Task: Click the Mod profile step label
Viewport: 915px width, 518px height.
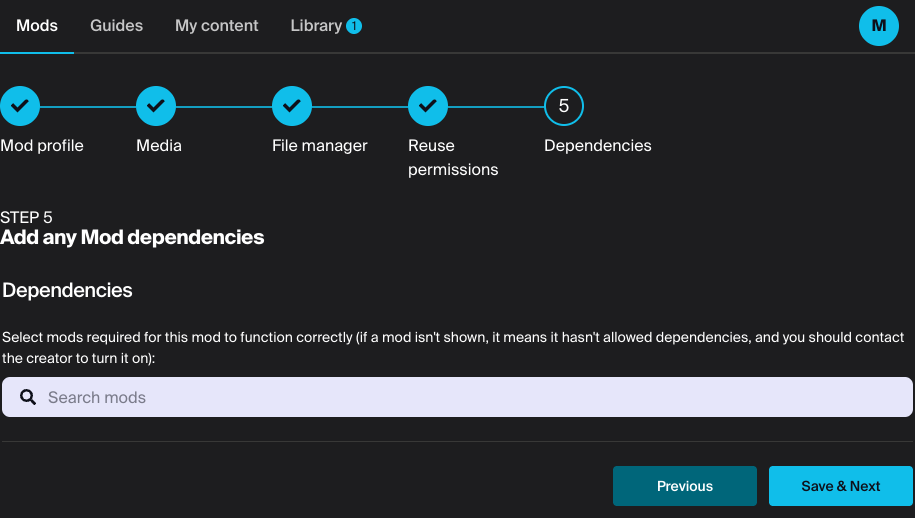Action: coord(42,145)
